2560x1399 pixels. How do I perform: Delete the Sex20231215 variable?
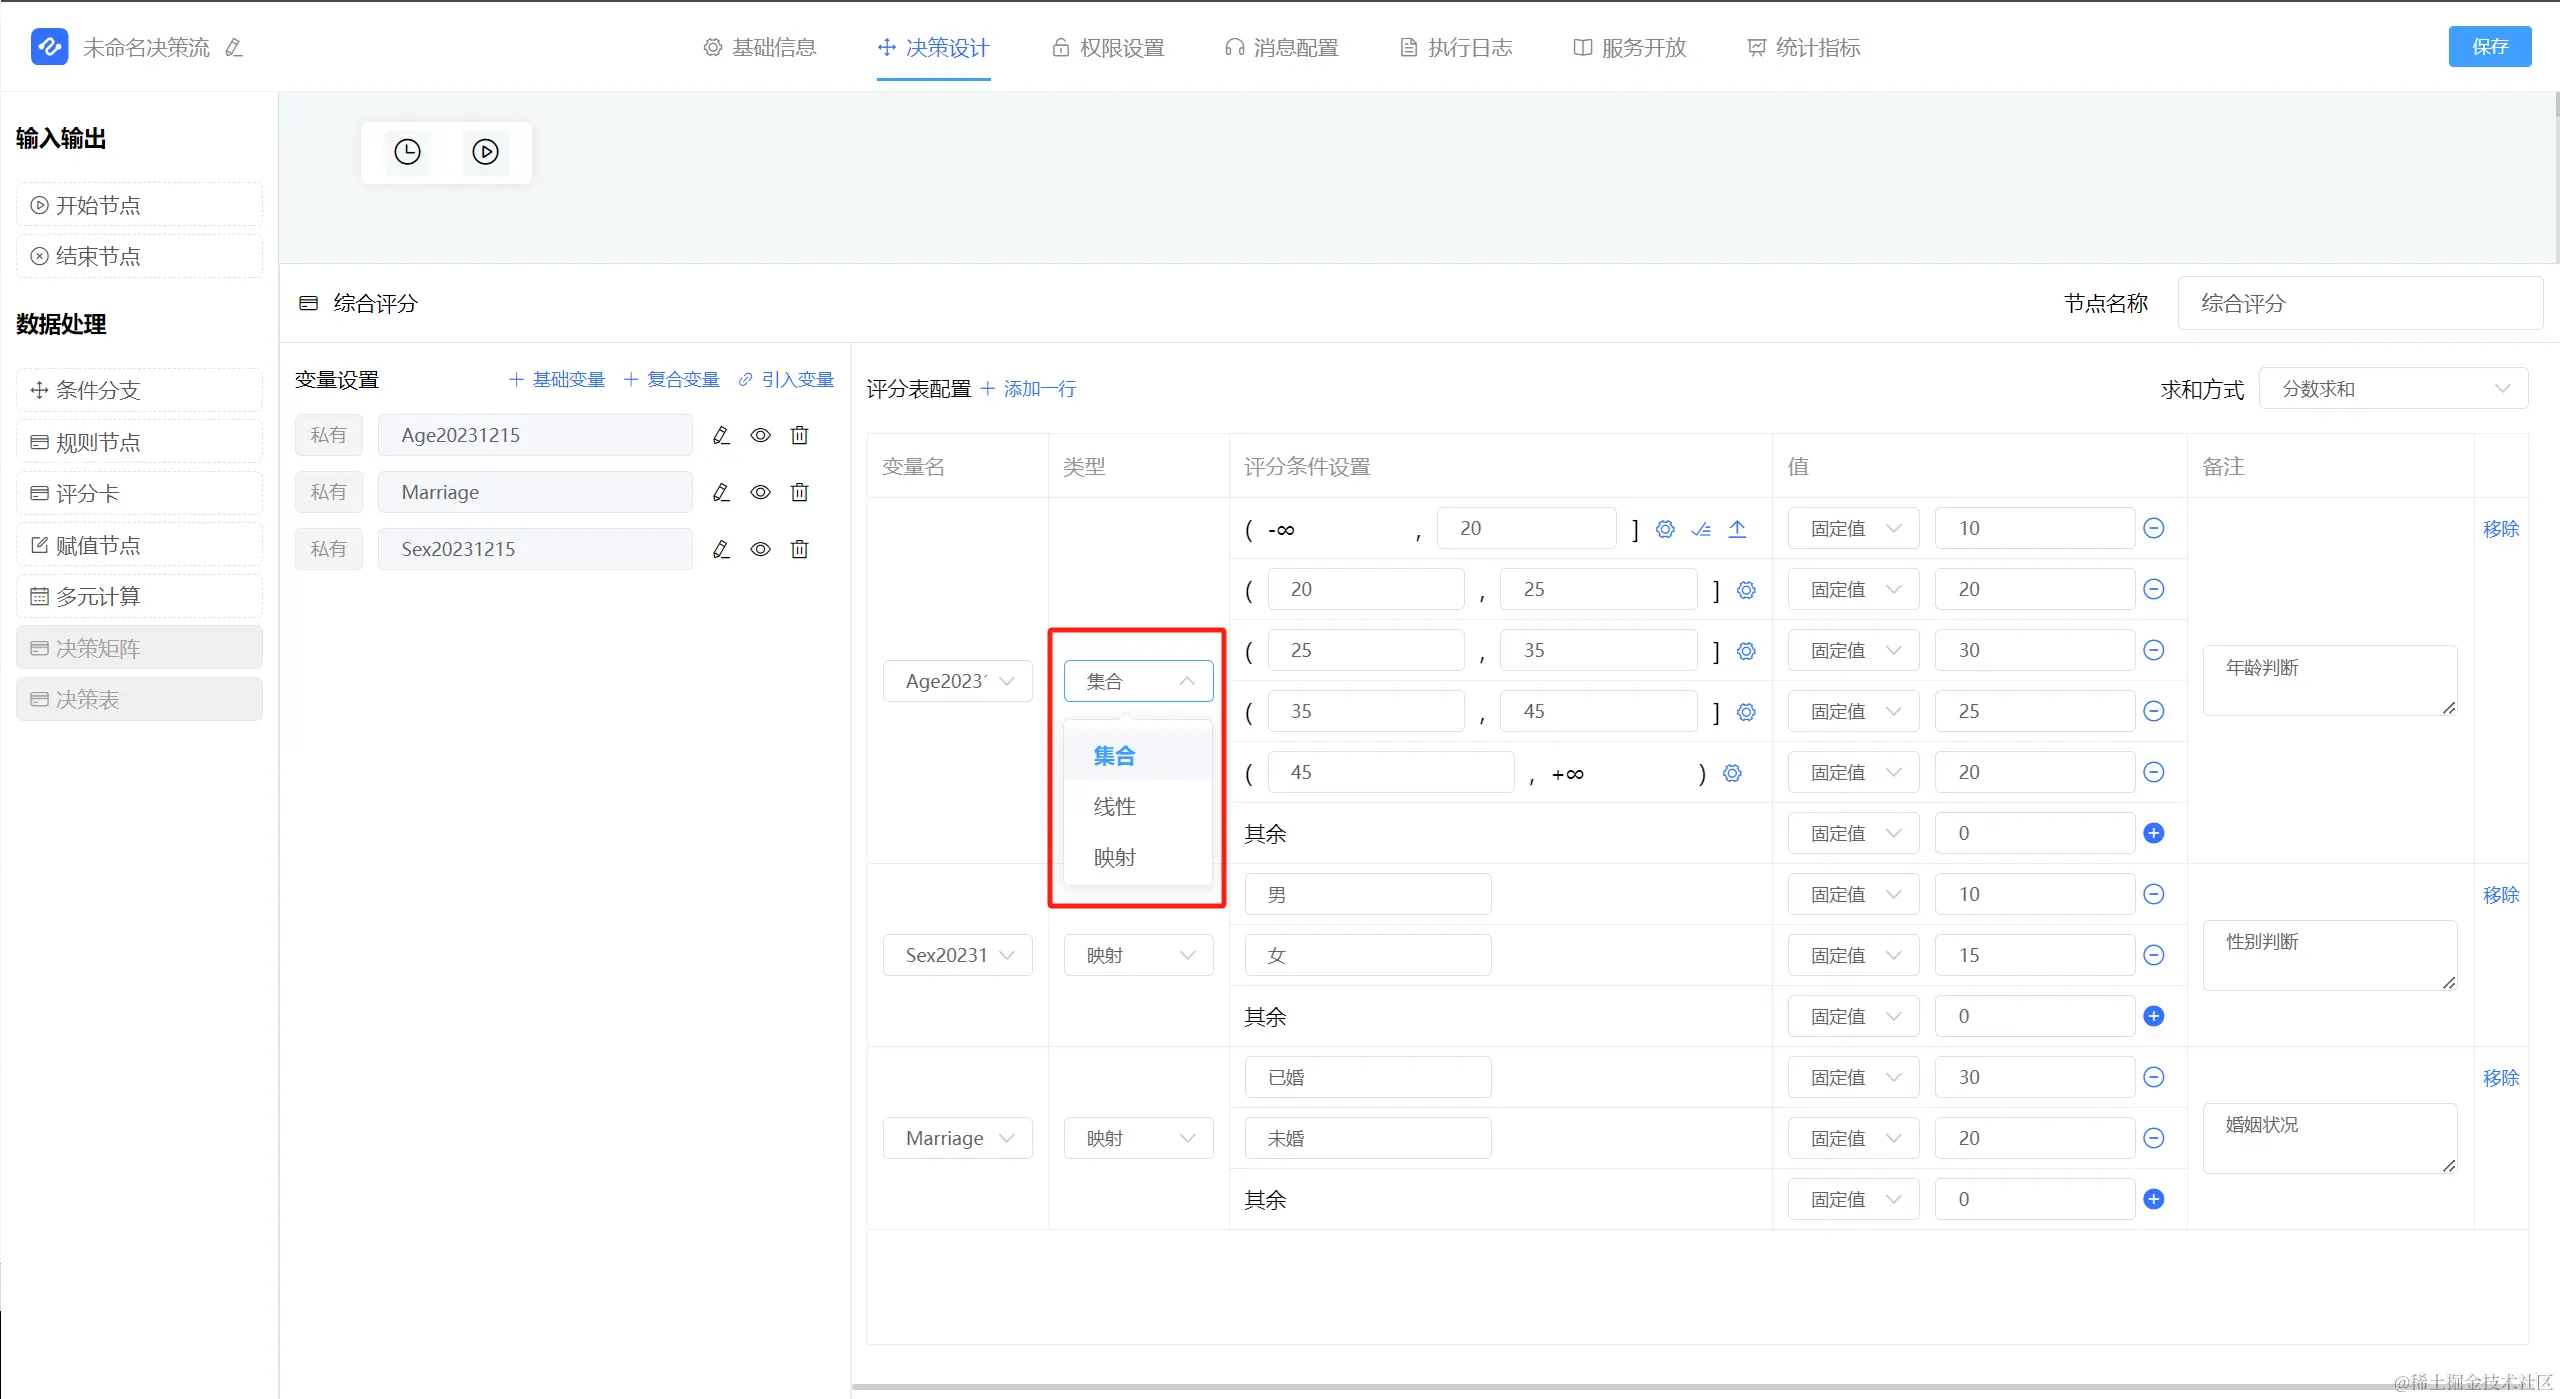(799, 549)
